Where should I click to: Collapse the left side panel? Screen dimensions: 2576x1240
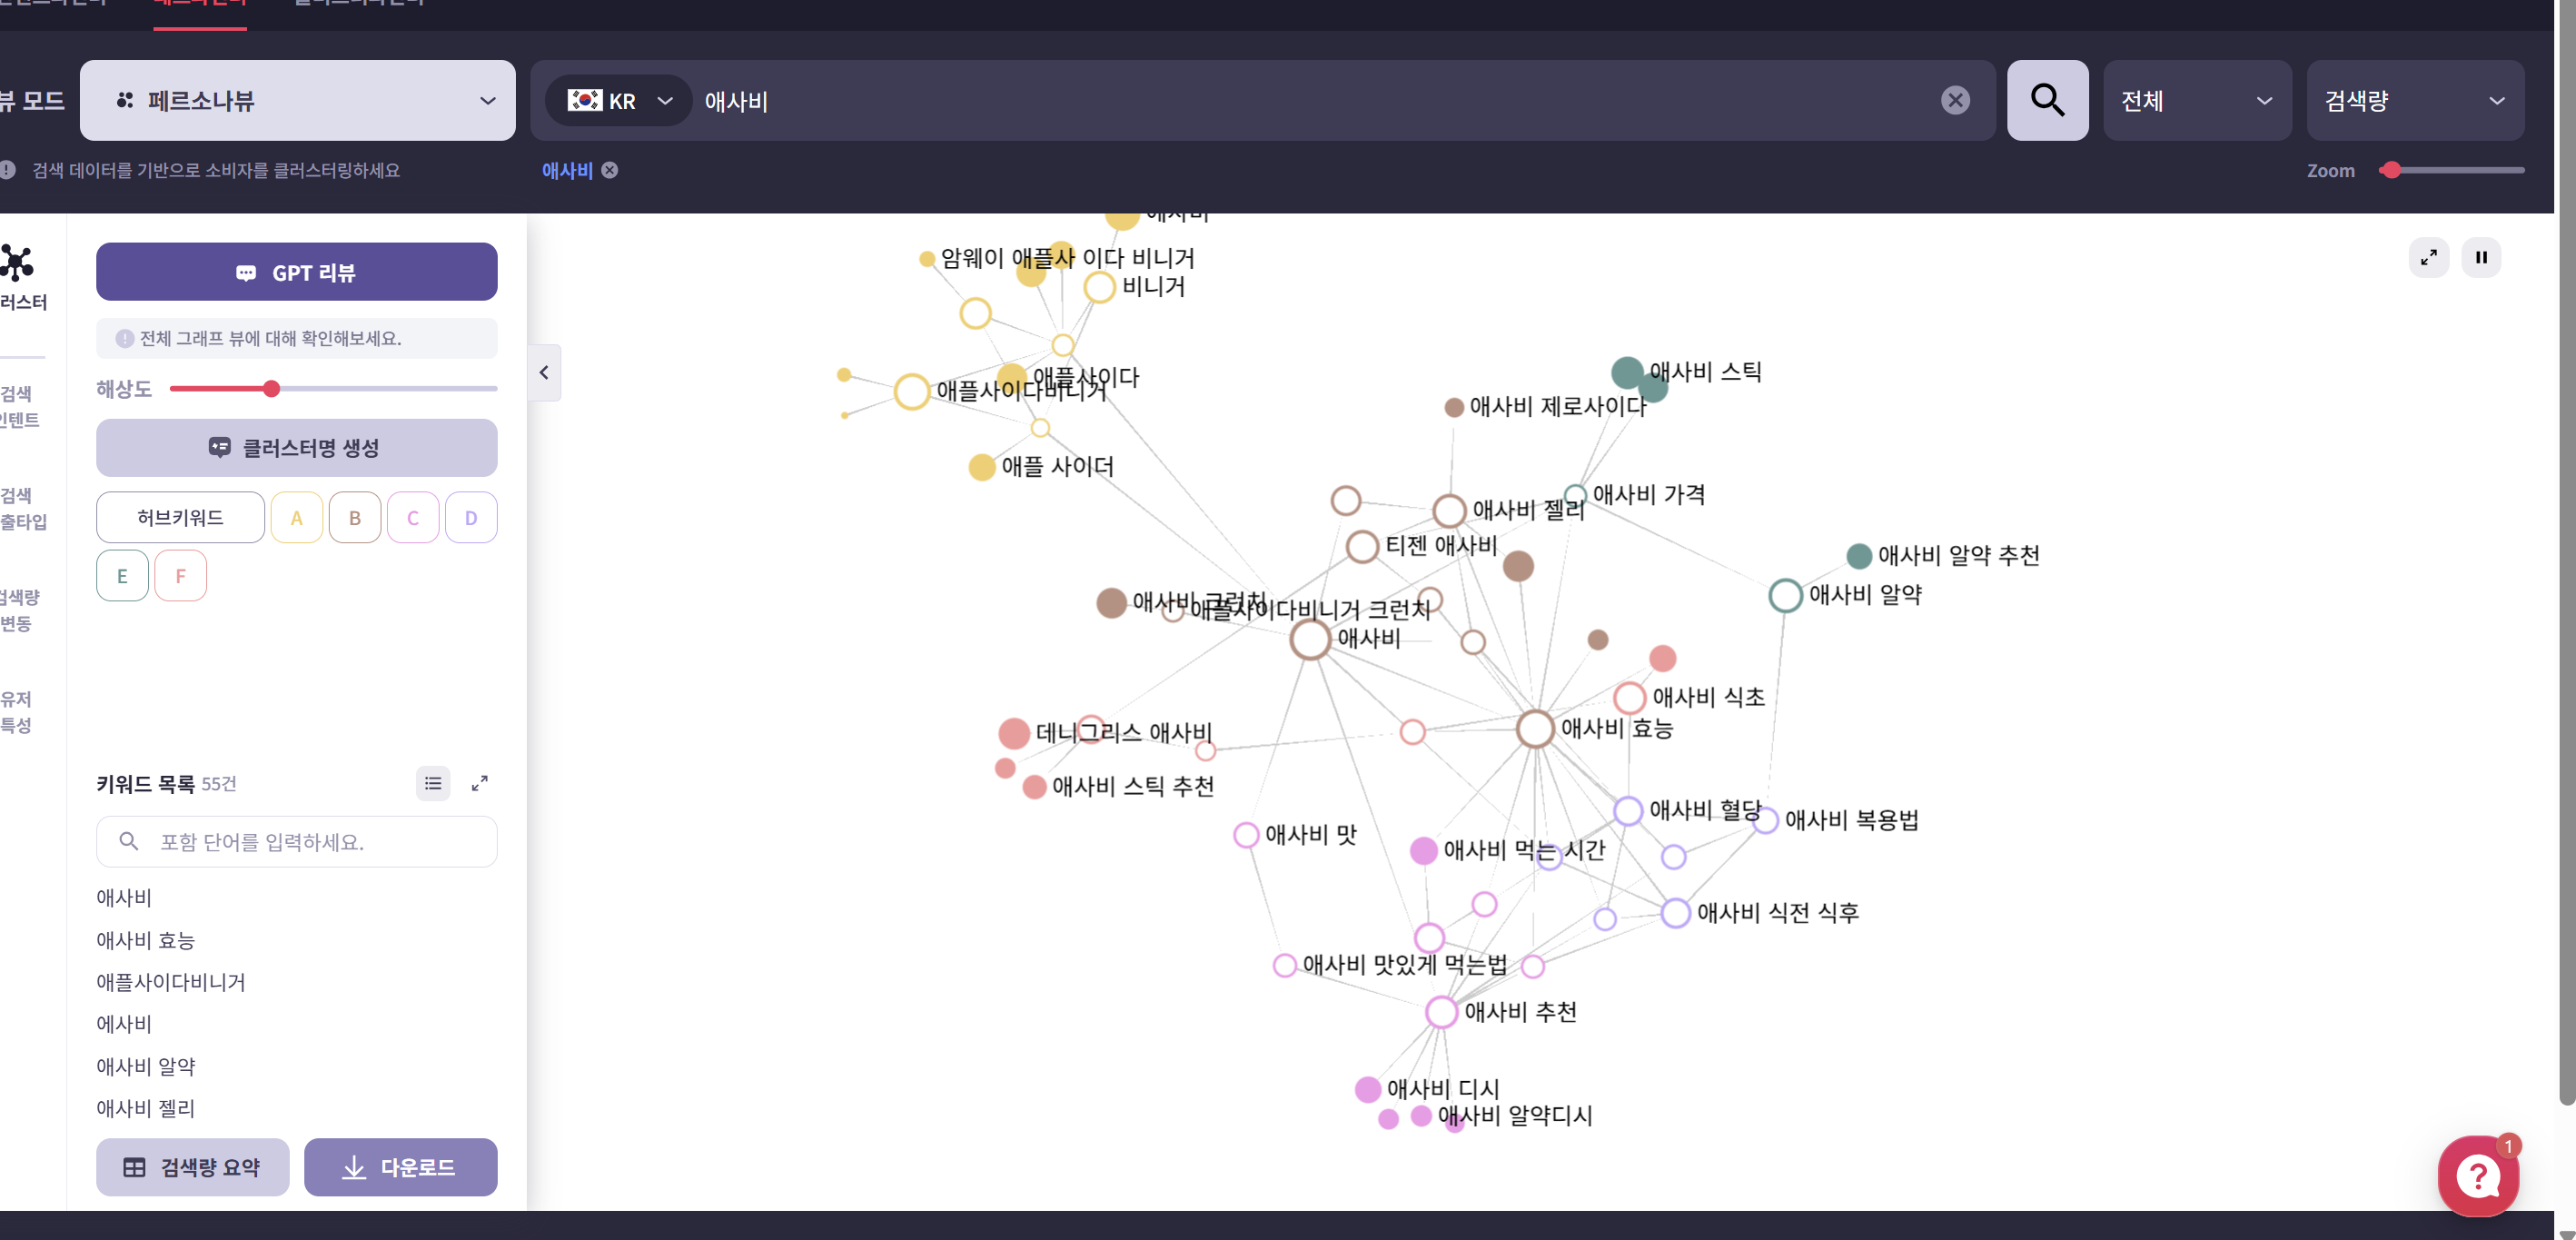click(544, 373)
